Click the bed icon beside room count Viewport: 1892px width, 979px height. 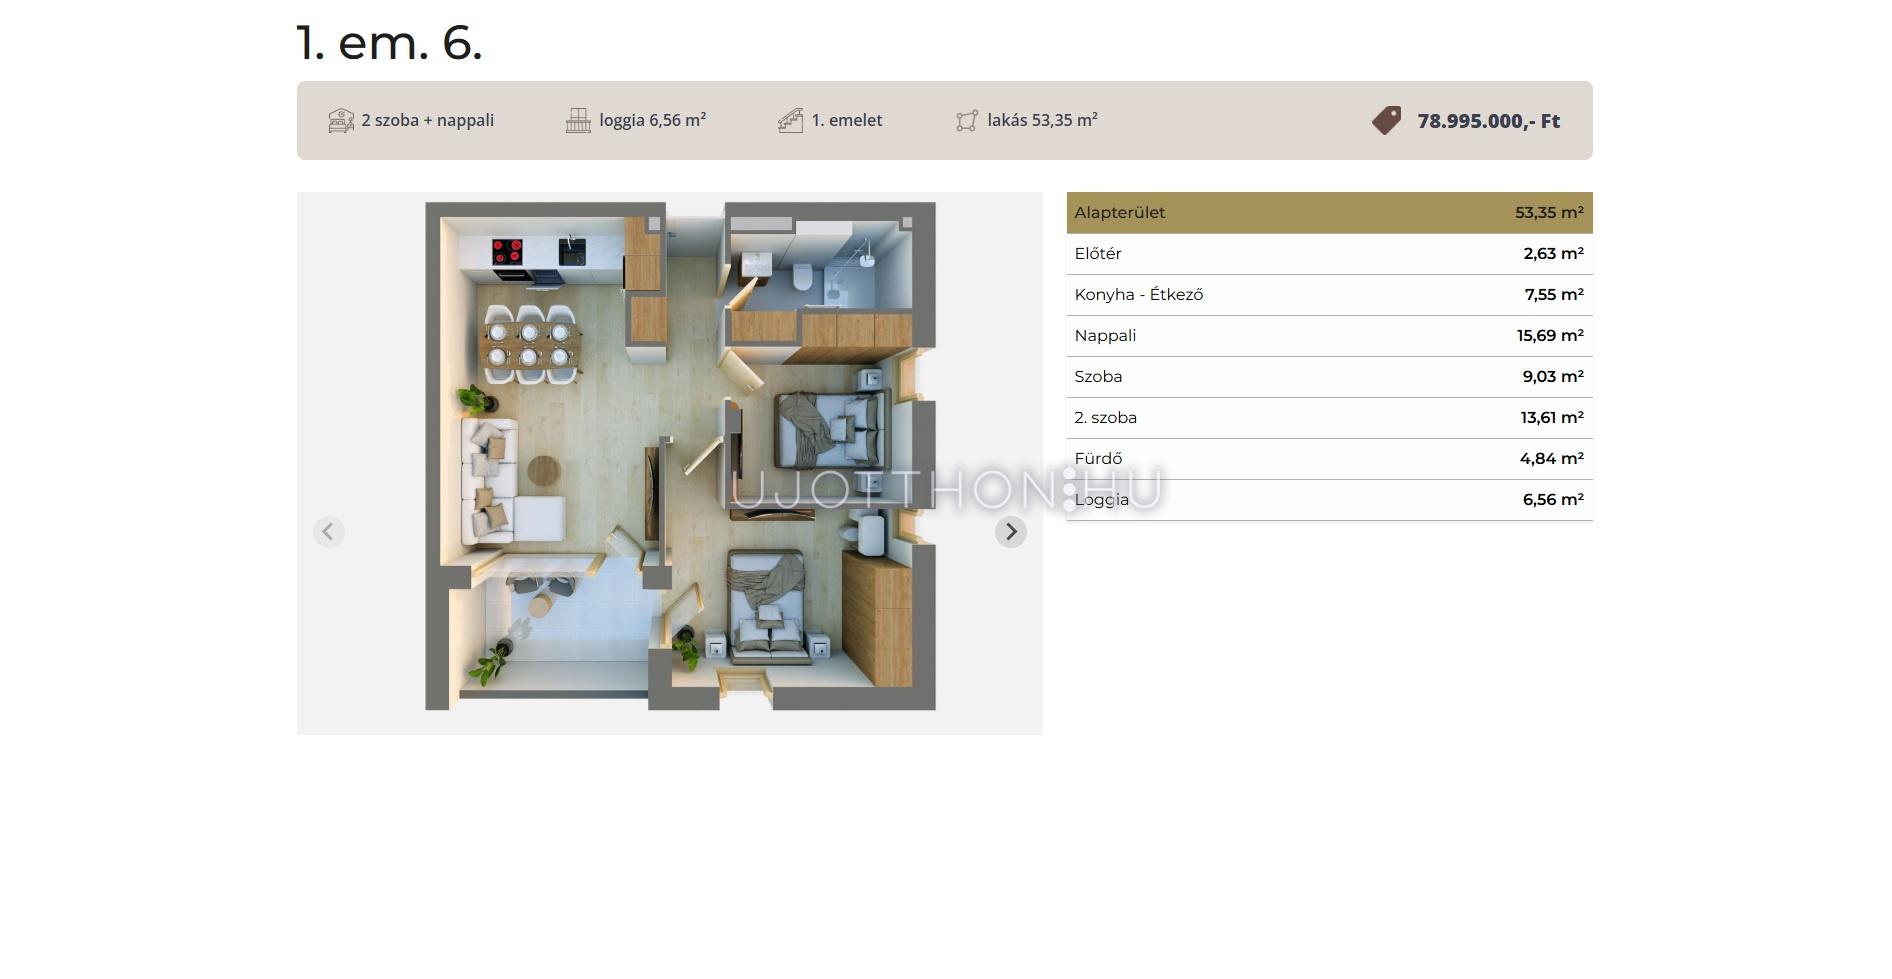[341, 121]
